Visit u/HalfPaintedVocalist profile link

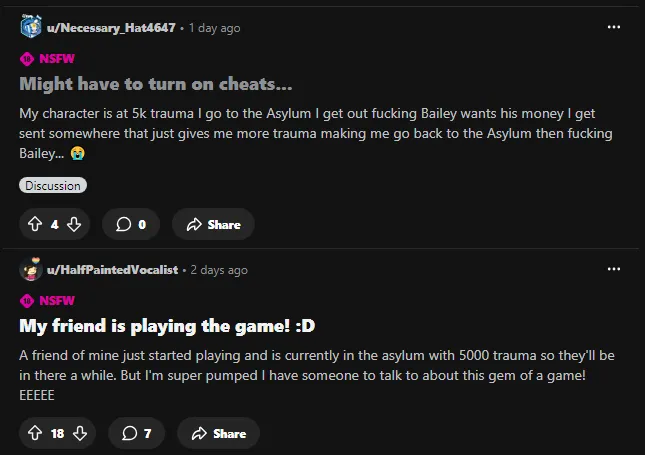click(x=112, y=270)
